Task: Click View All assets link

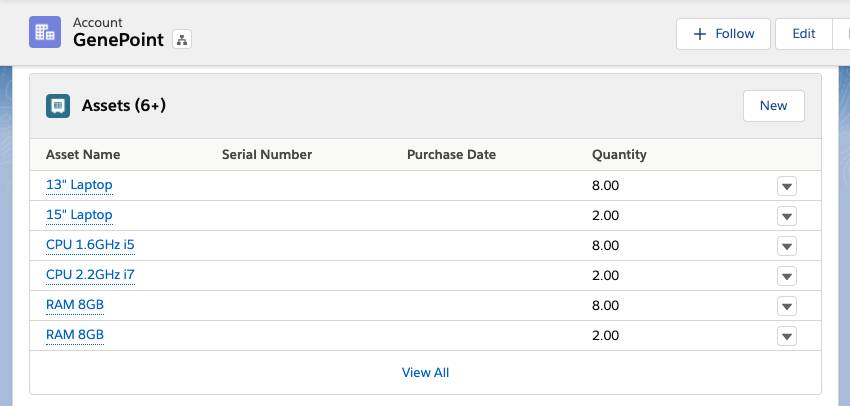Action: [426, 372]
